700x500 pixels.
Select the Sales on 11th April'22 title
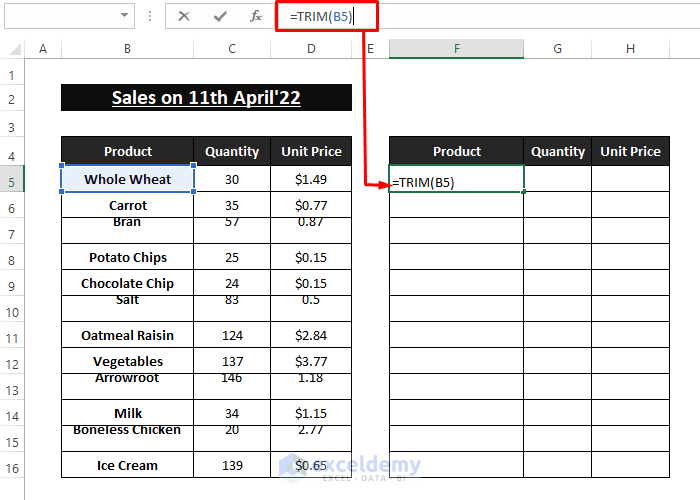206,98
